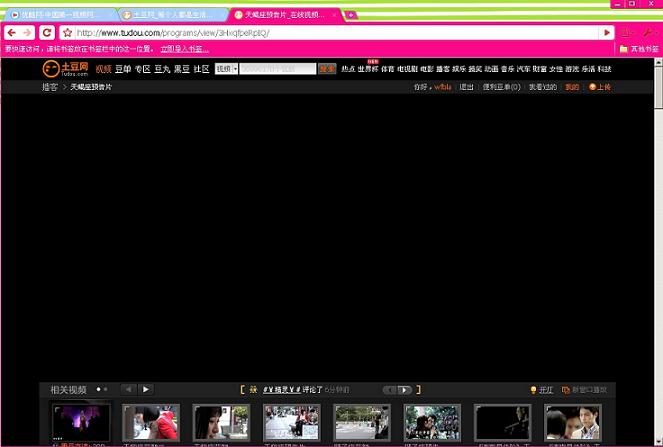Open the 其他书签 bookmarks folder

pyautogui.click(x=638, y=48)
